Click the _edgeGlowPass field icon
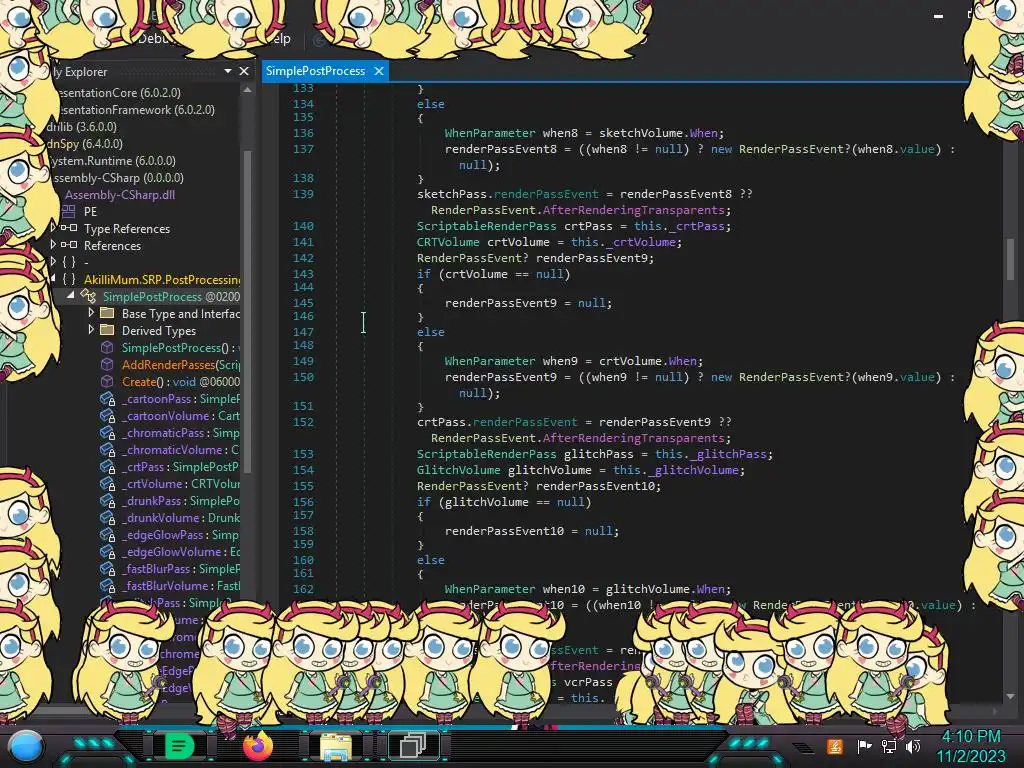The width and height of the screenshot is (1024, 768). tap(108, 535)
